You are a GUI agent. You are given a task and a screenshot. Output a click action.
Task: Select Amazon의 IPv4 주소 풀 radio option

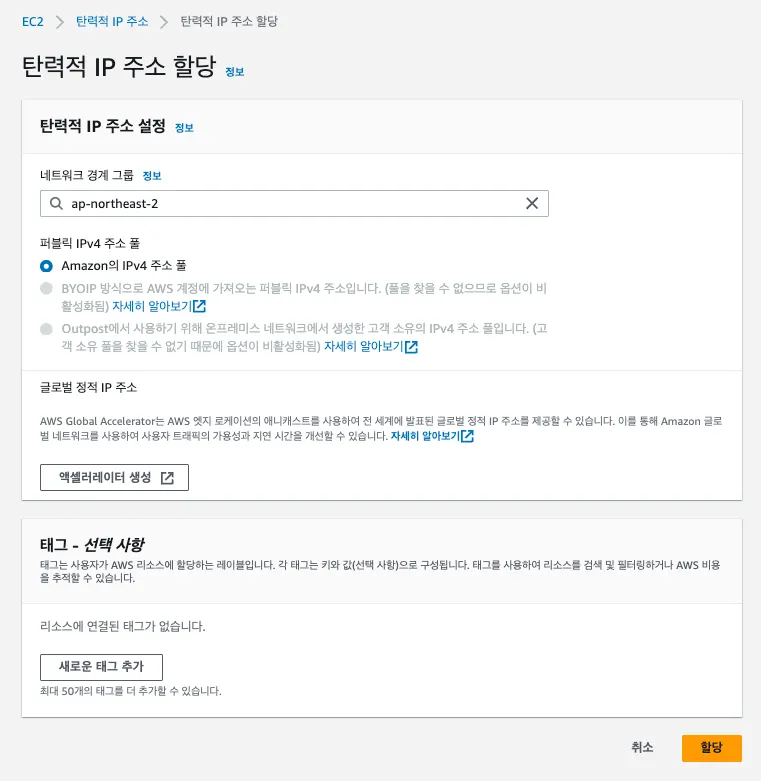coord(46,266)
